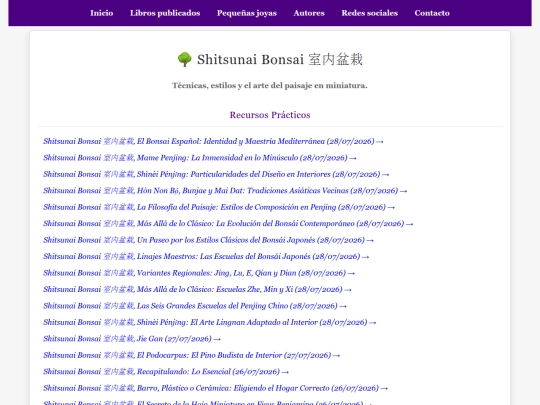Open El Arte Lingnan Adaptado al Interior link
Viewport: 540px width, 405px height.
[210, 322]
